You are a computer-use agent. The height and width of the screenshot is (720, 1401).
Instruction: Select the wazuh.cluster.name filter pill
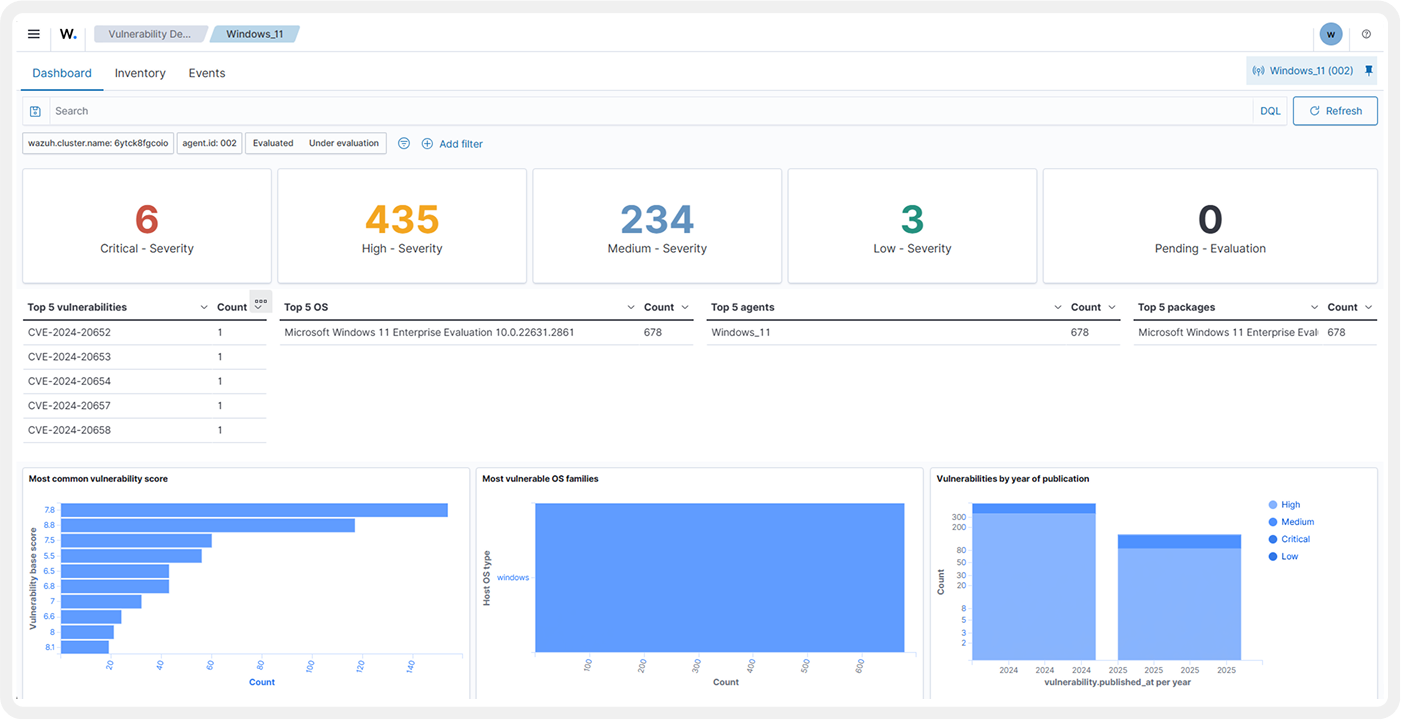click(98, 143)
